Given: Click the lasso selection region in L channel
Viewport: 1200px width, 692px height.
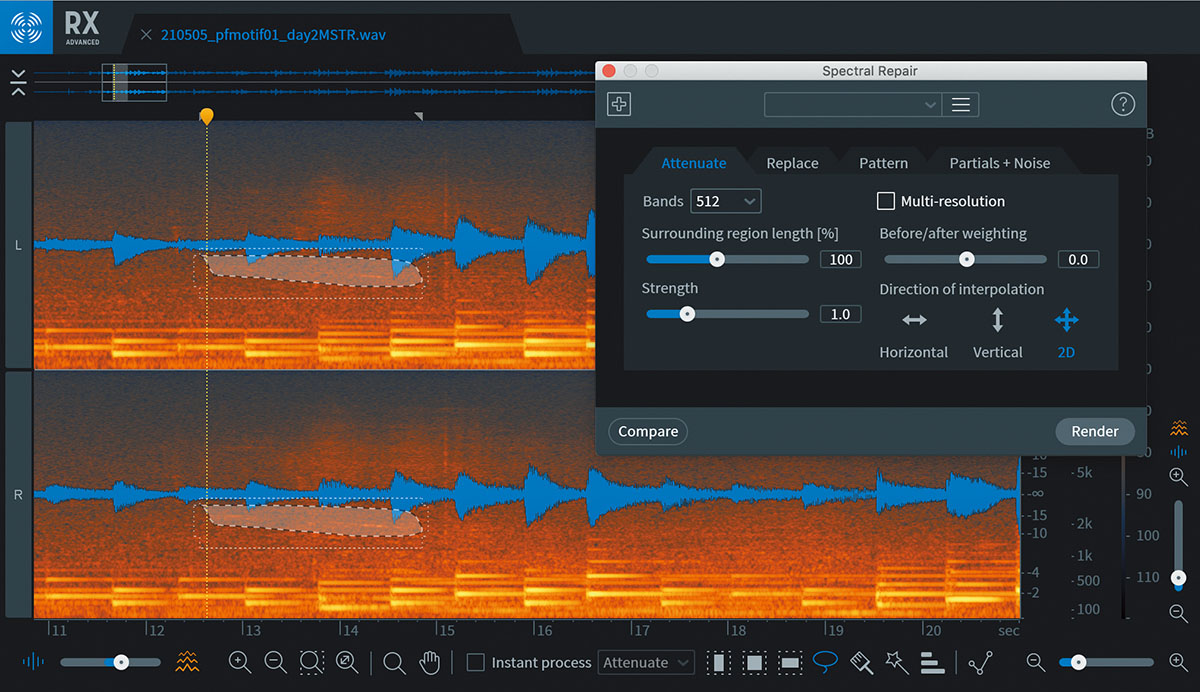Looking at the screenshot, I should (x=312, y=270).
